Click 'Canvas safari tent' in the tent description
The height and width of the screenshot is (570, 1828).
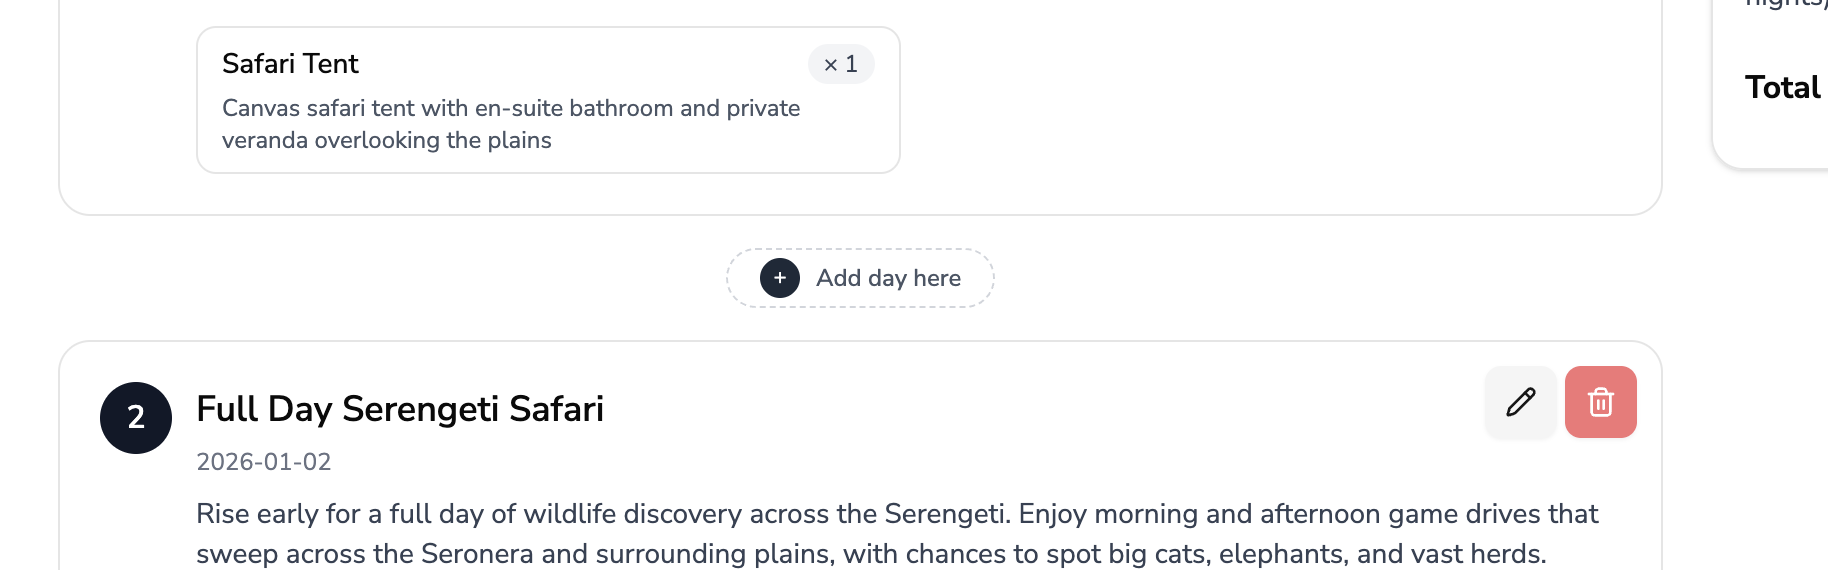tap(293, 108)
